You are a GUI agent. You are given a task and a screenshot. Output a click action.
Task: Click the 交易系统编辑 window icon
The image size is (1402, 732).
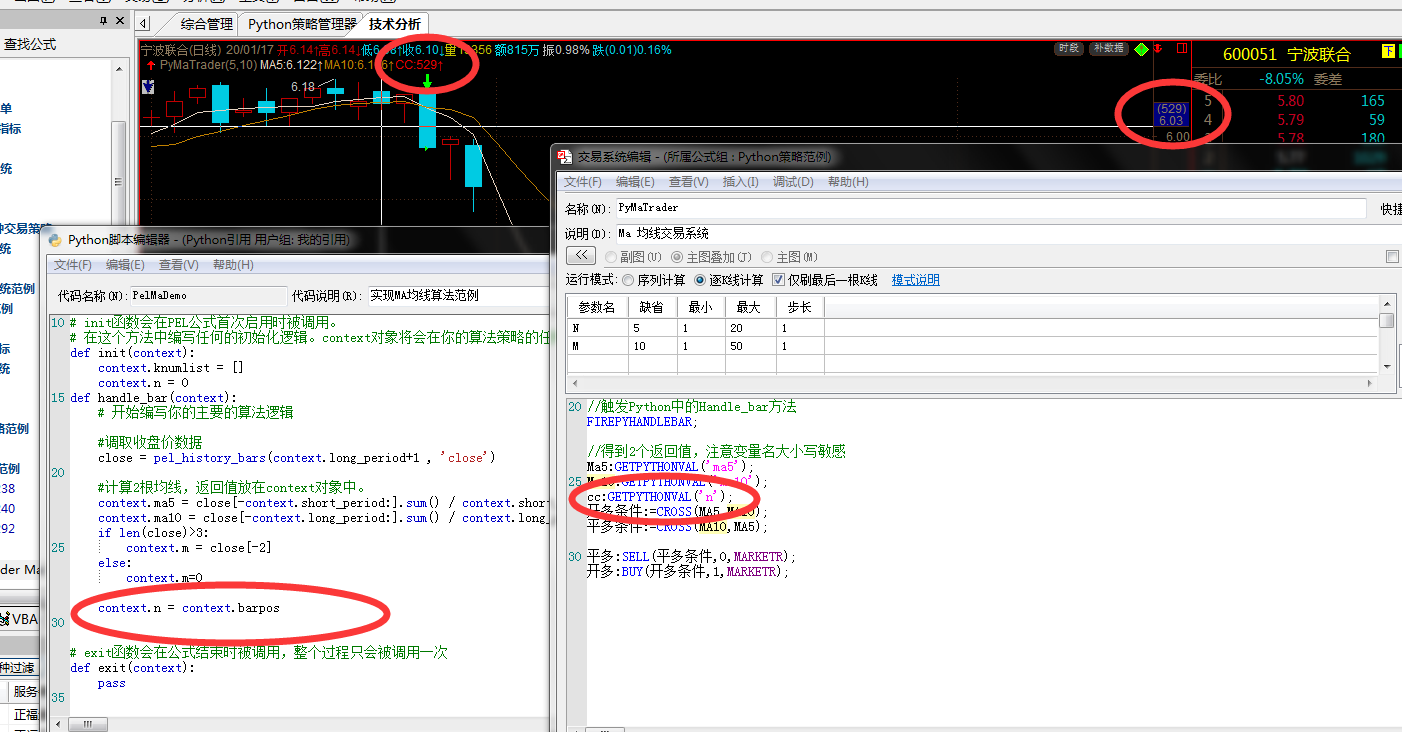566,157
